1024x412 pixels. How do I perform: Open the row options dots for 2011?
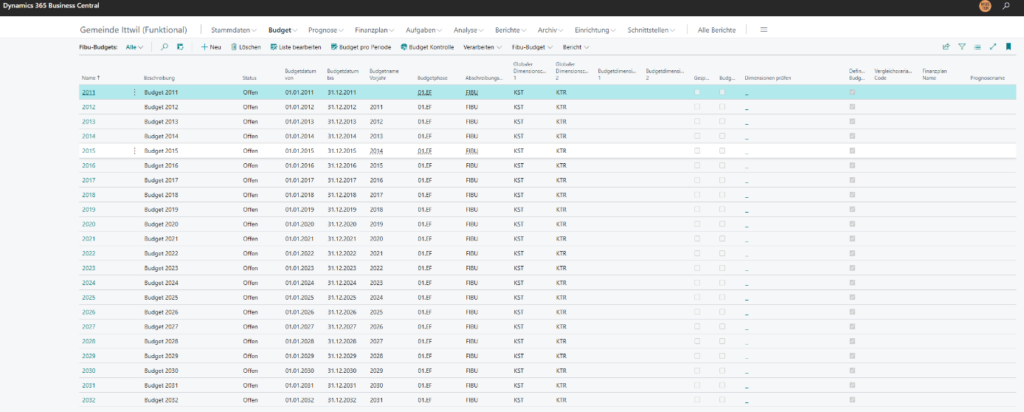(135, 93)
